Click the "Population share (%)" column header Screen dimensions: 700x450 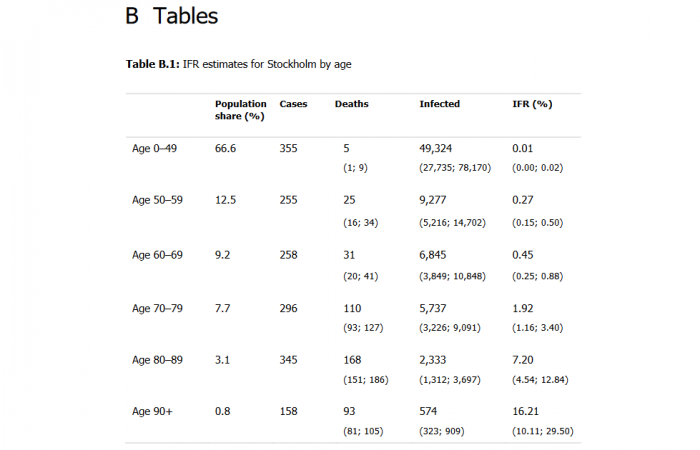[x=240, y=110]
